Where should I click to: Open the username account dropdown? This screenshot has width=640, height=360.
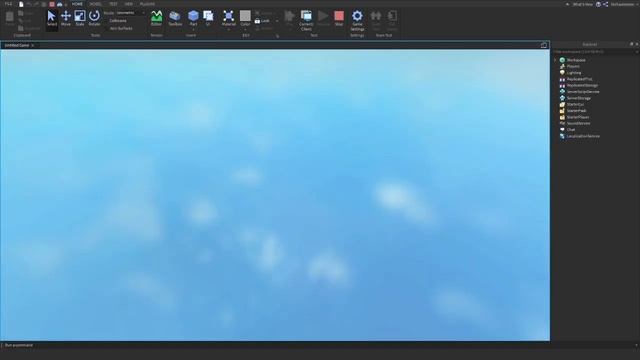click(624, 4)
